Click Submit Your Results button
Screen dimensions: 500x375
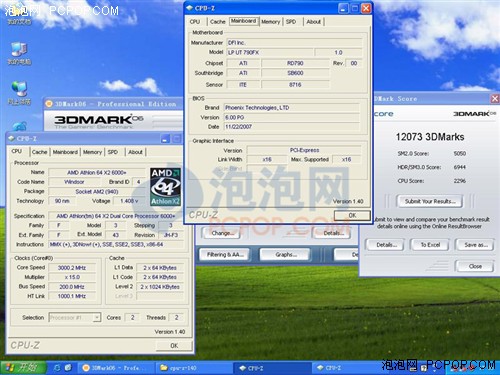pos(430,201)
